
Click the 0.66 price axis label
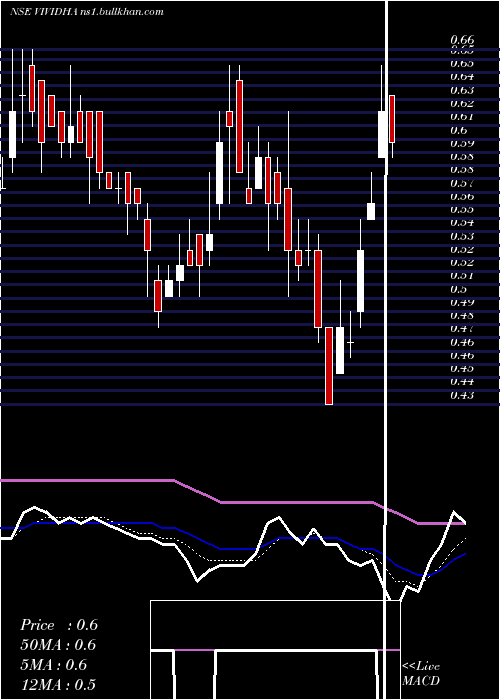[462, 40]
